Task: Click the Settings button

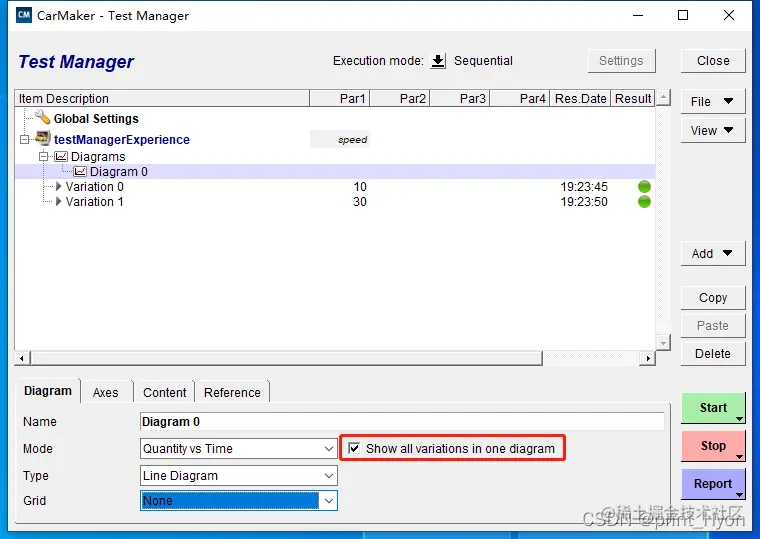Action: (x=621, y=61)
